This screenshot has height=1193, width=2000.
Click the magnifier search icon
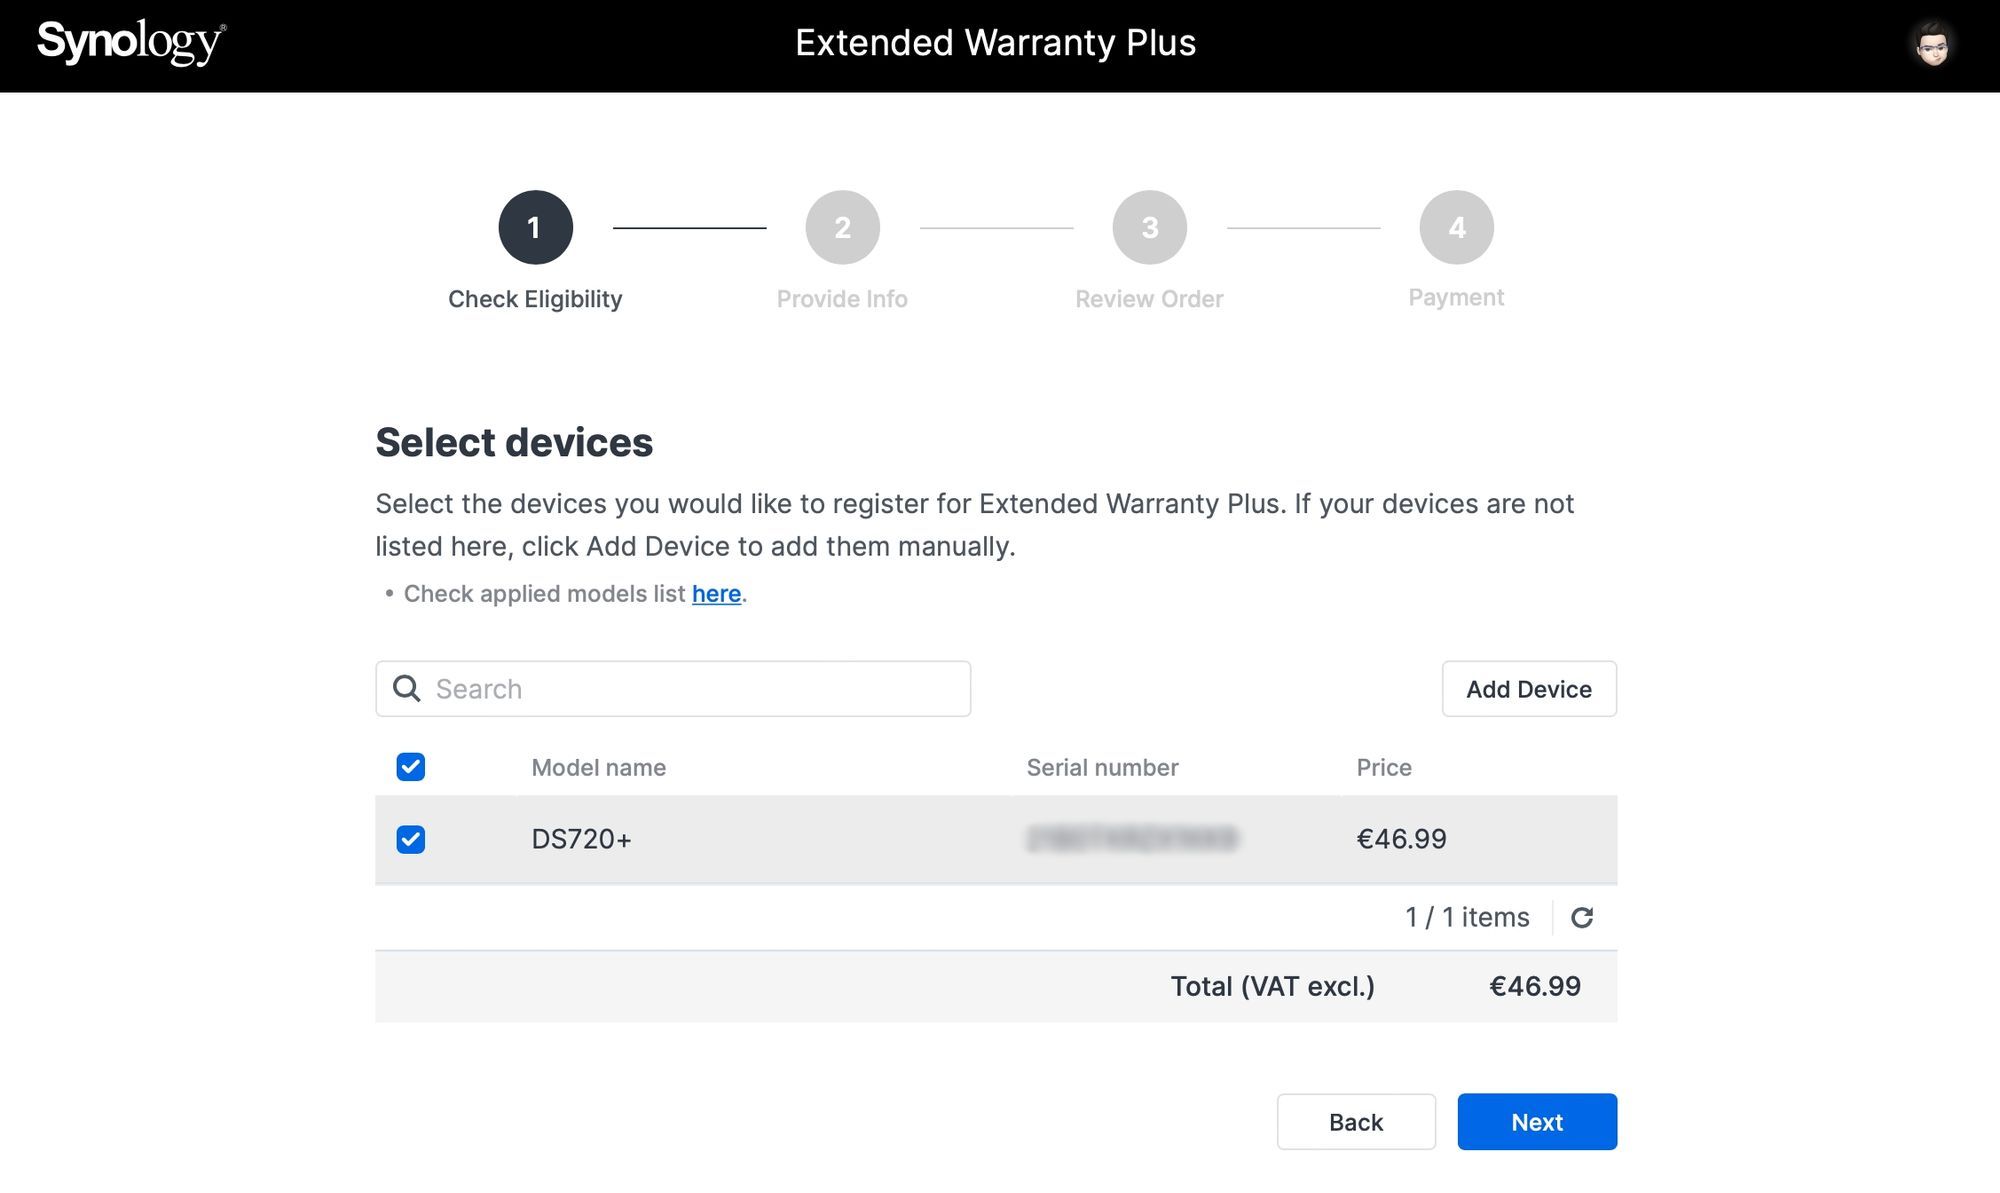[406, 688]
